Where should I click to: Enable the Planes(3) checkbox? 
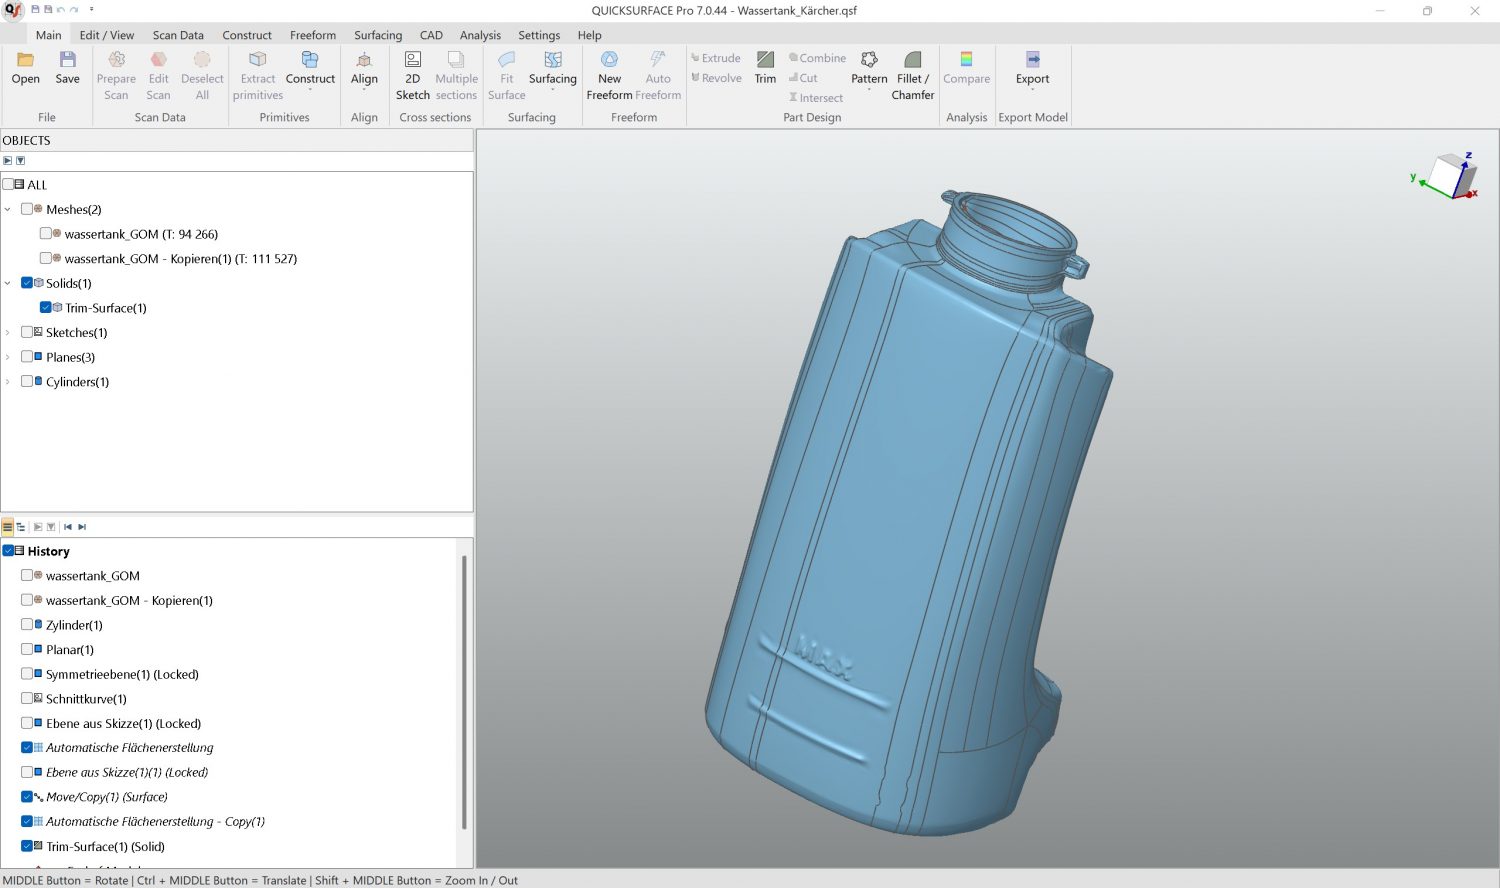(27, 357)
